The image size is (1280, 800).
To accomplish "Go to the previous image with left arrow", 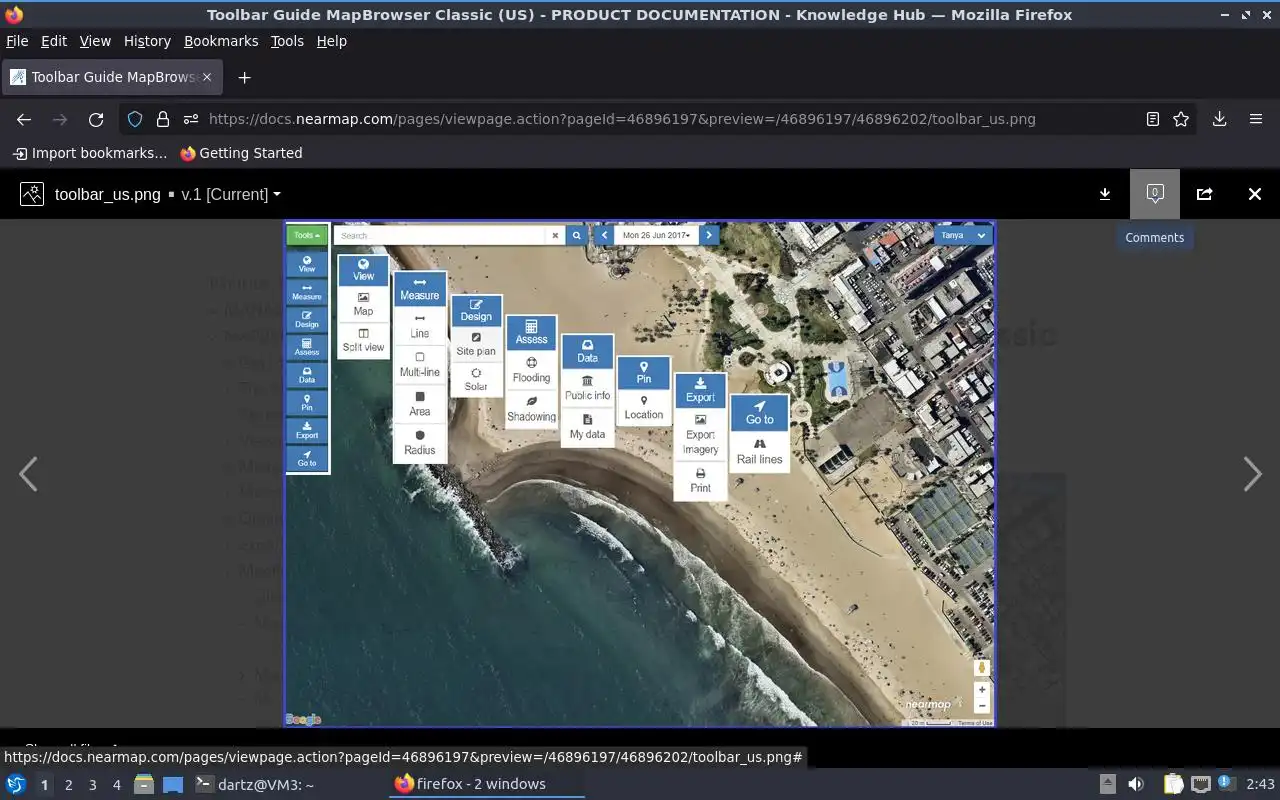I will point(28,474).
